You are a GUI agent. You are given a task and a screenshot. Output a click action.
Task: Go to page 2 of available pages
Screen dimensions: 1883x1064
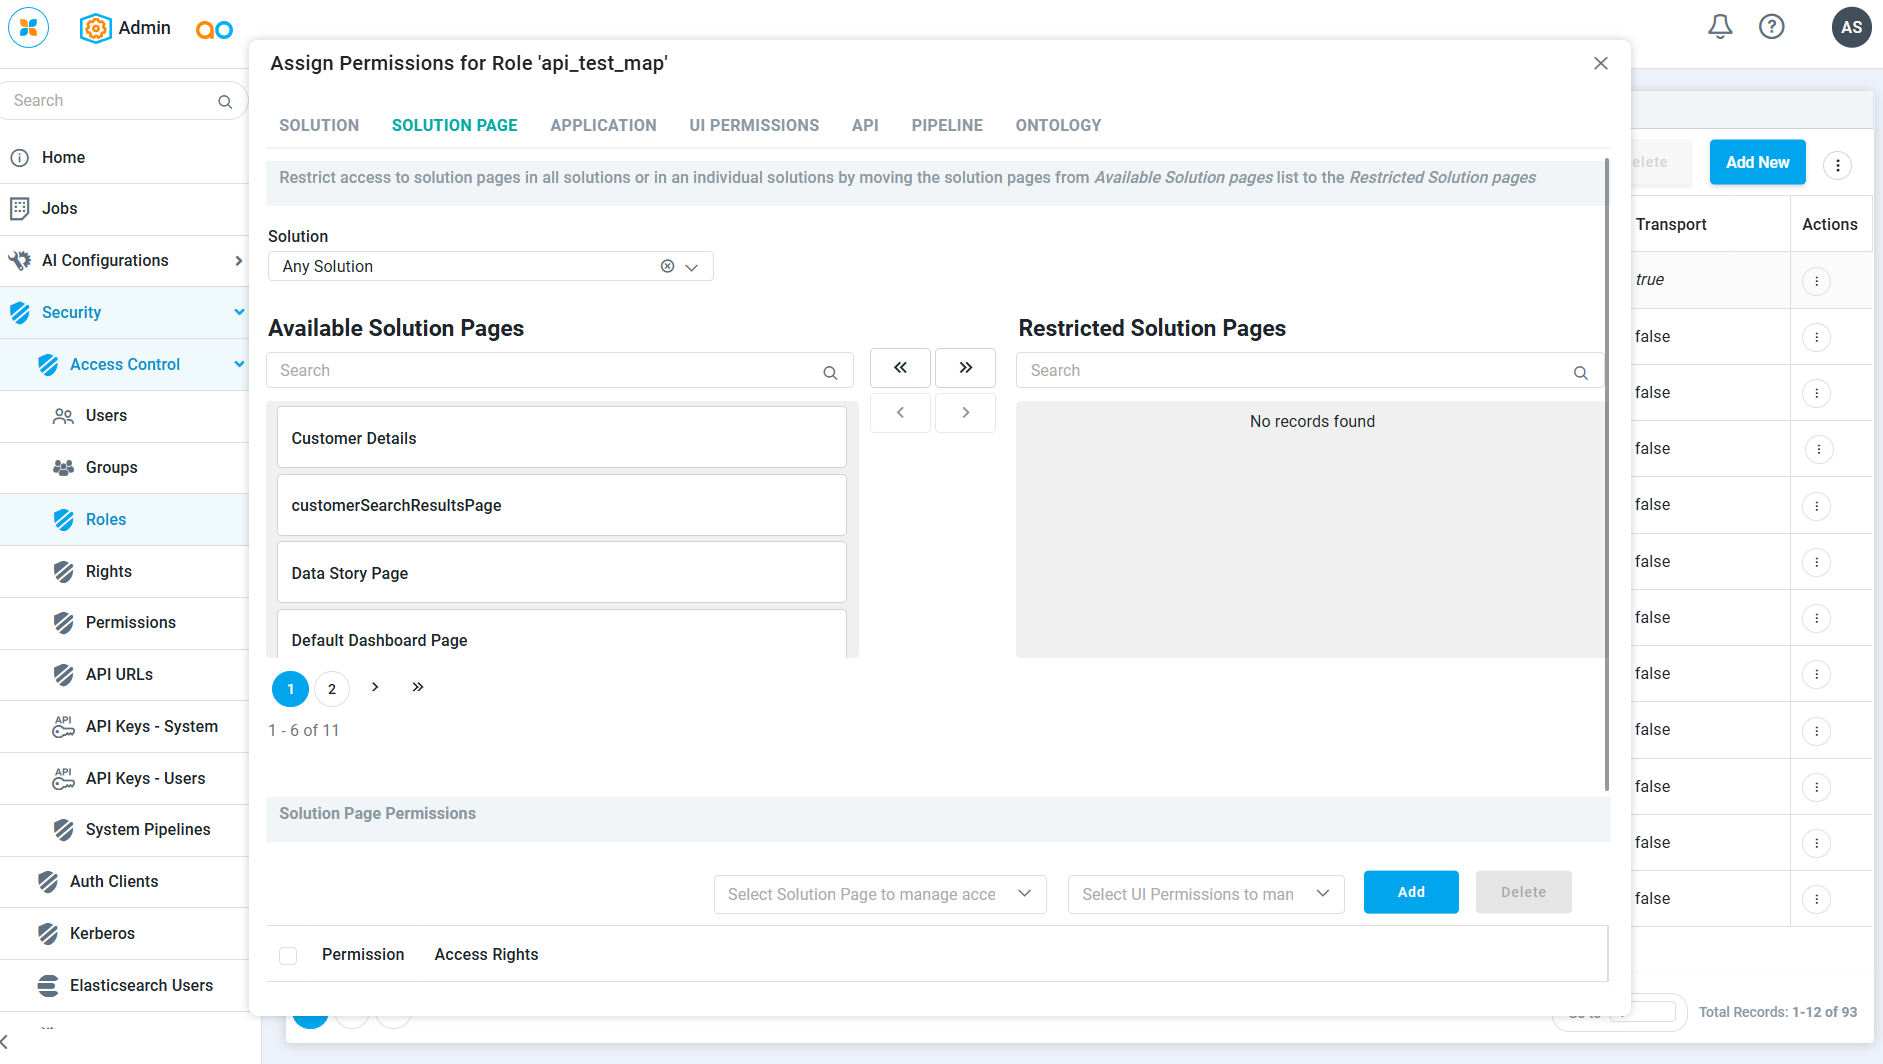coord(332,689)
